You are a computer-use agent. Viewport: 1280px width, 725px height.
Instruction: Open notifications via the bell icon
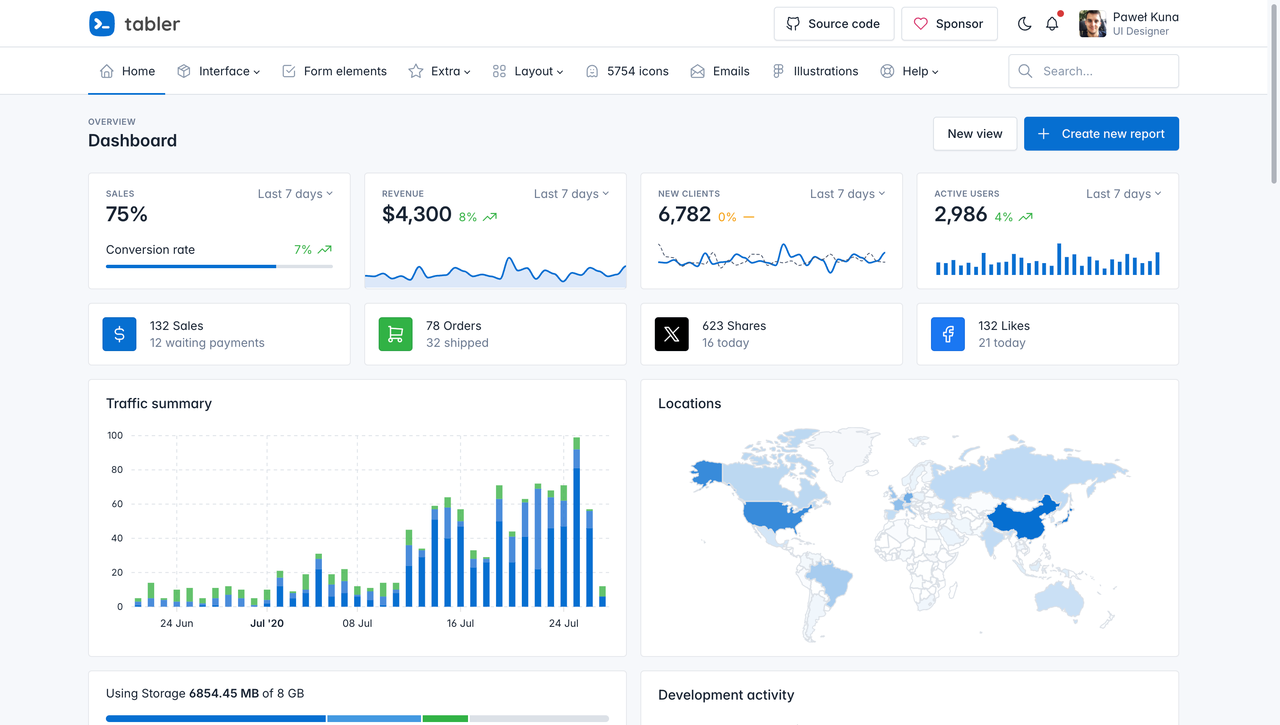click(1052, 23)
